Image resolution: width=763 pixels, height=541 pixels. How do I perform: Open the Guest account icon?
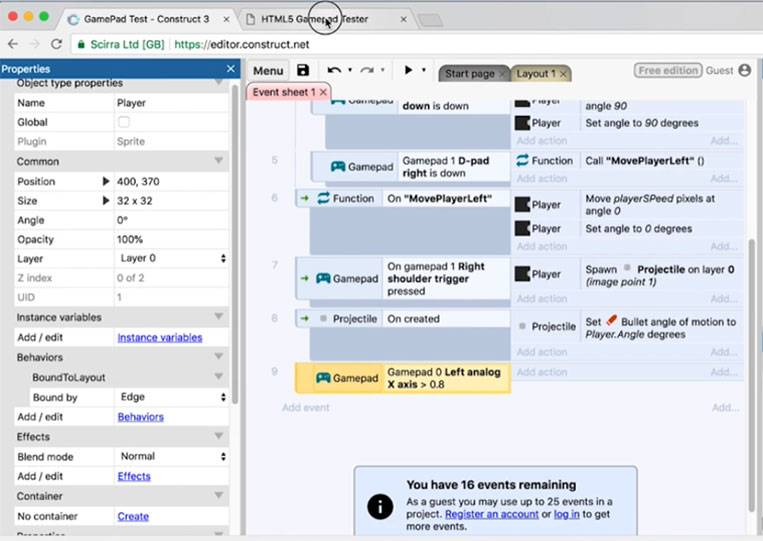pyautogui.click(x=745, y=70)
